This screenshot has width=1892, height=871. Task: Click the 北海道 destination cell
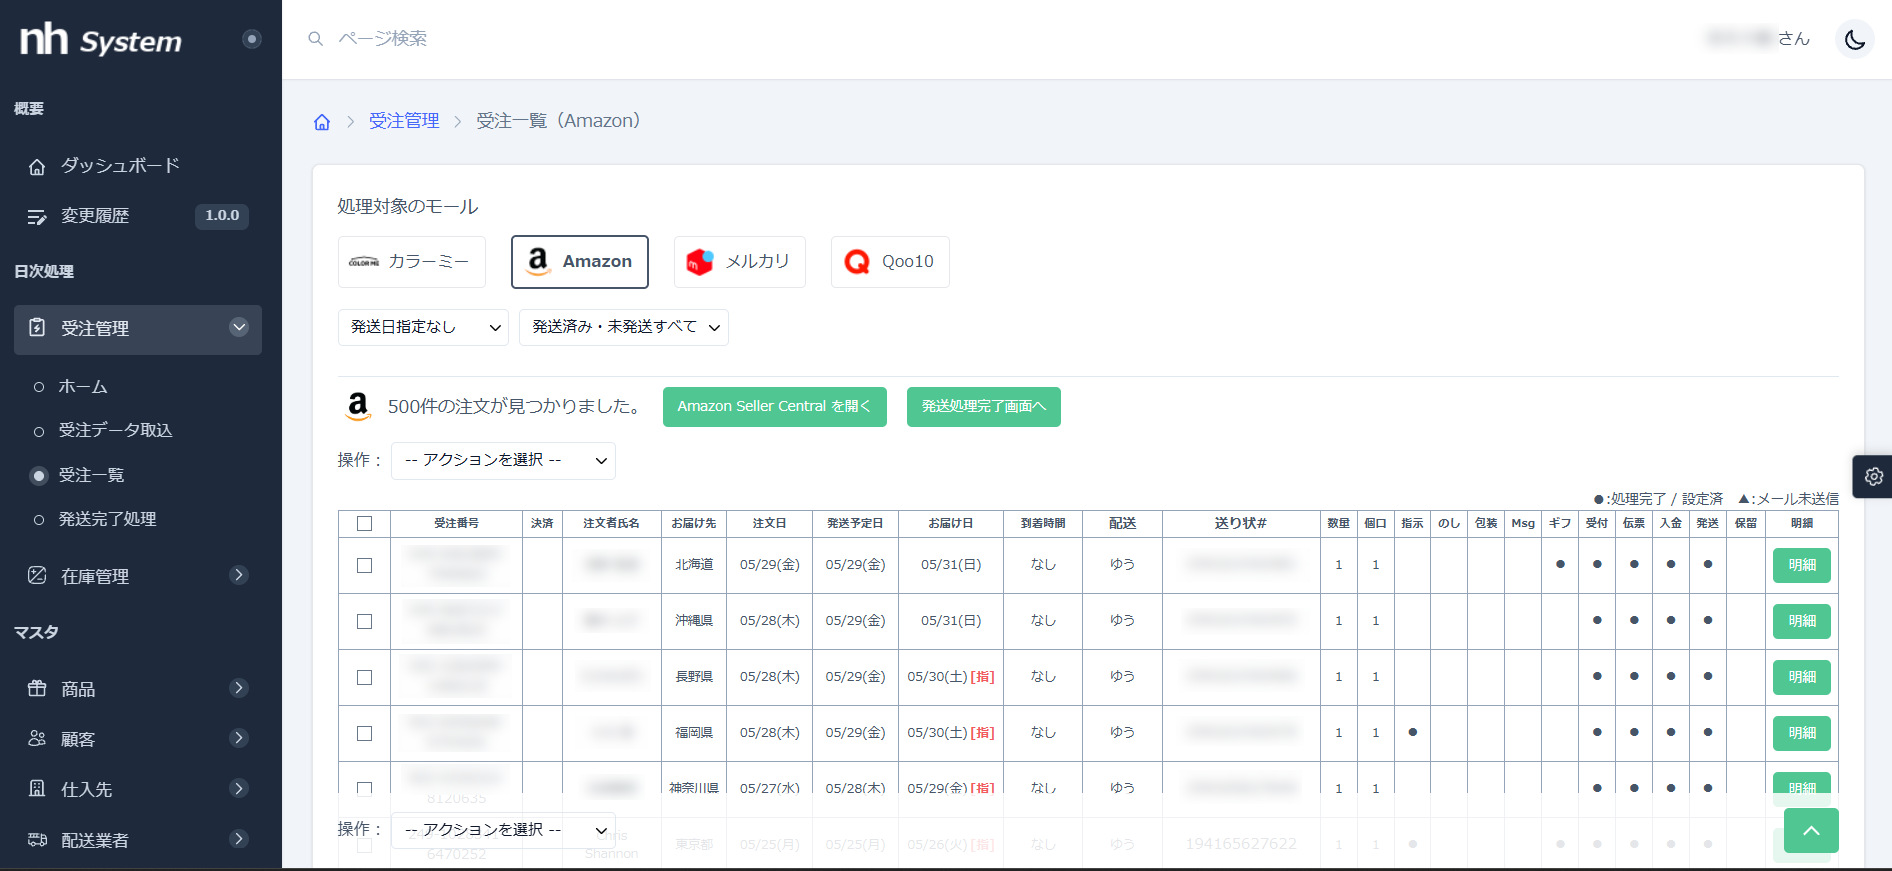tap(694, 565)
